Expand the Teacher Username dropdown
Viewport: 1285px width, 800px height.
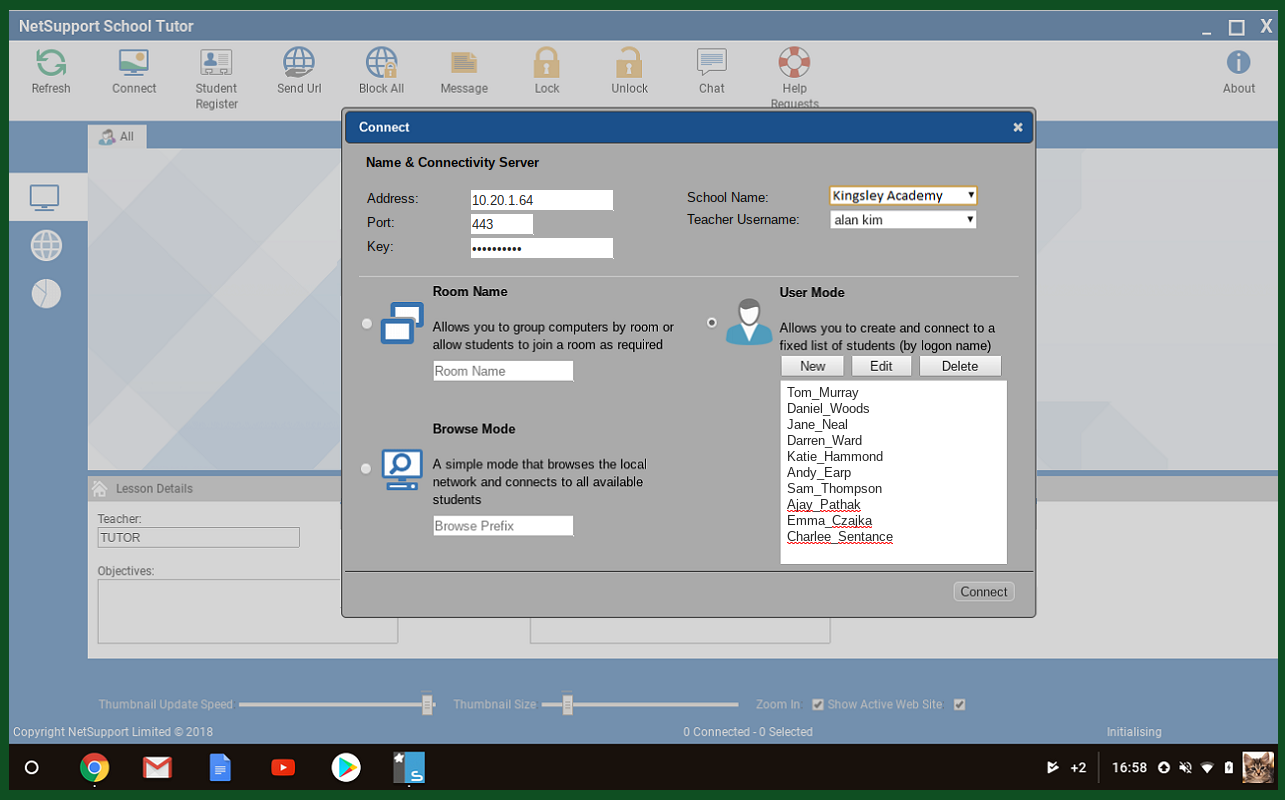tap(903, 220)
